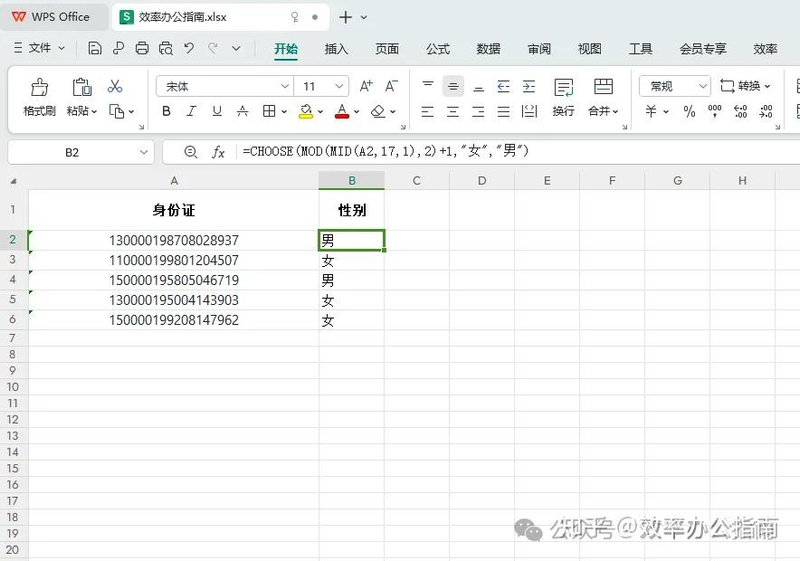The height and width of the screenshot is (561, 800).
Task: Switch to the 开始 ribbon tab
Action: click(286, 49)
